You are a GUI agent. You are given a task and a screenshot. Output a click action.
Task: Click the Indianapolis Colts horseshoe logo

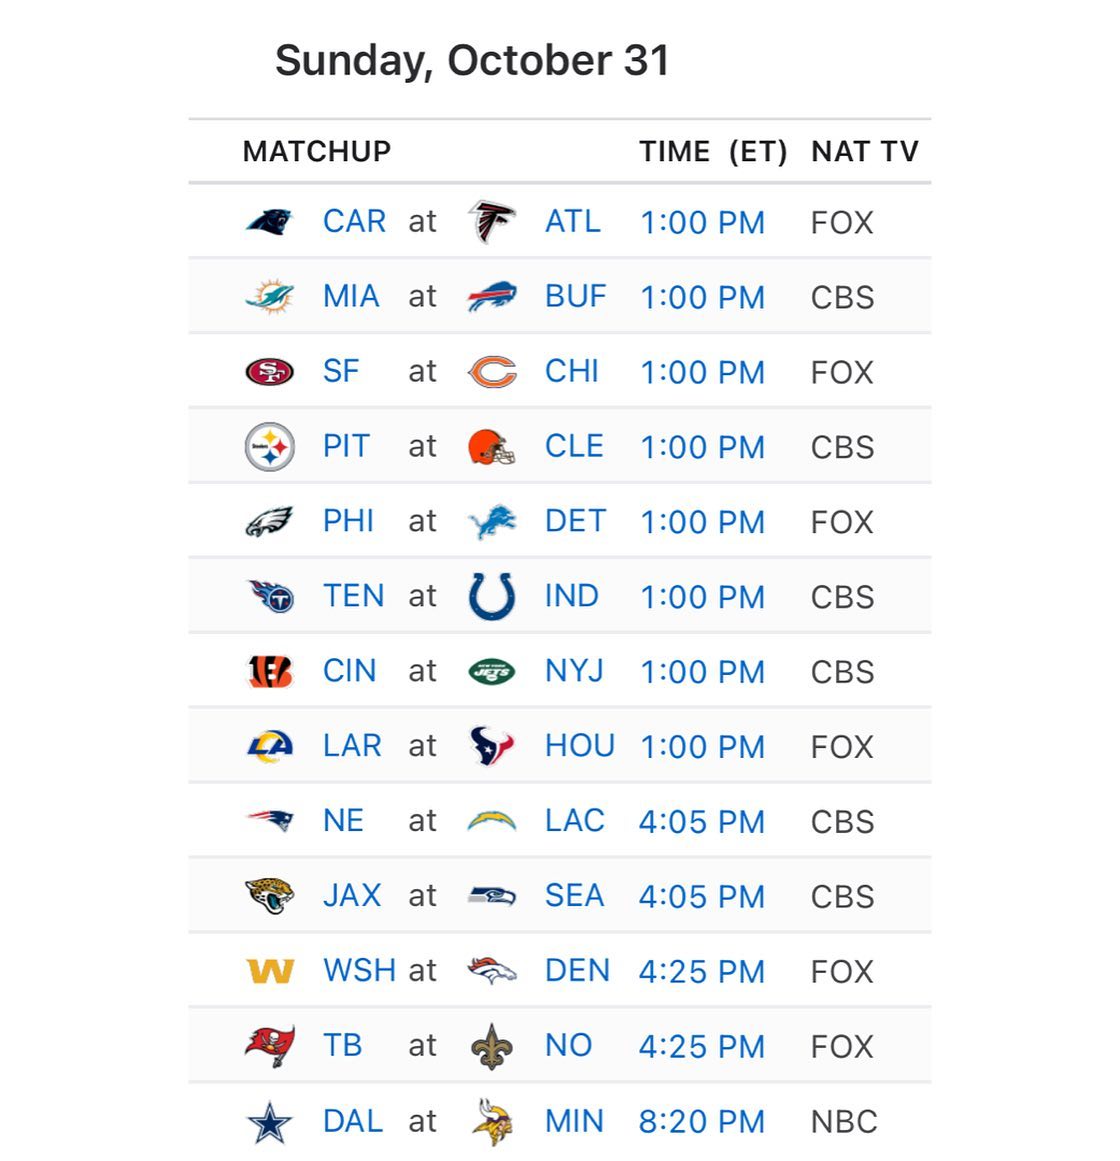pyautogui.click(x=492, y=596)
